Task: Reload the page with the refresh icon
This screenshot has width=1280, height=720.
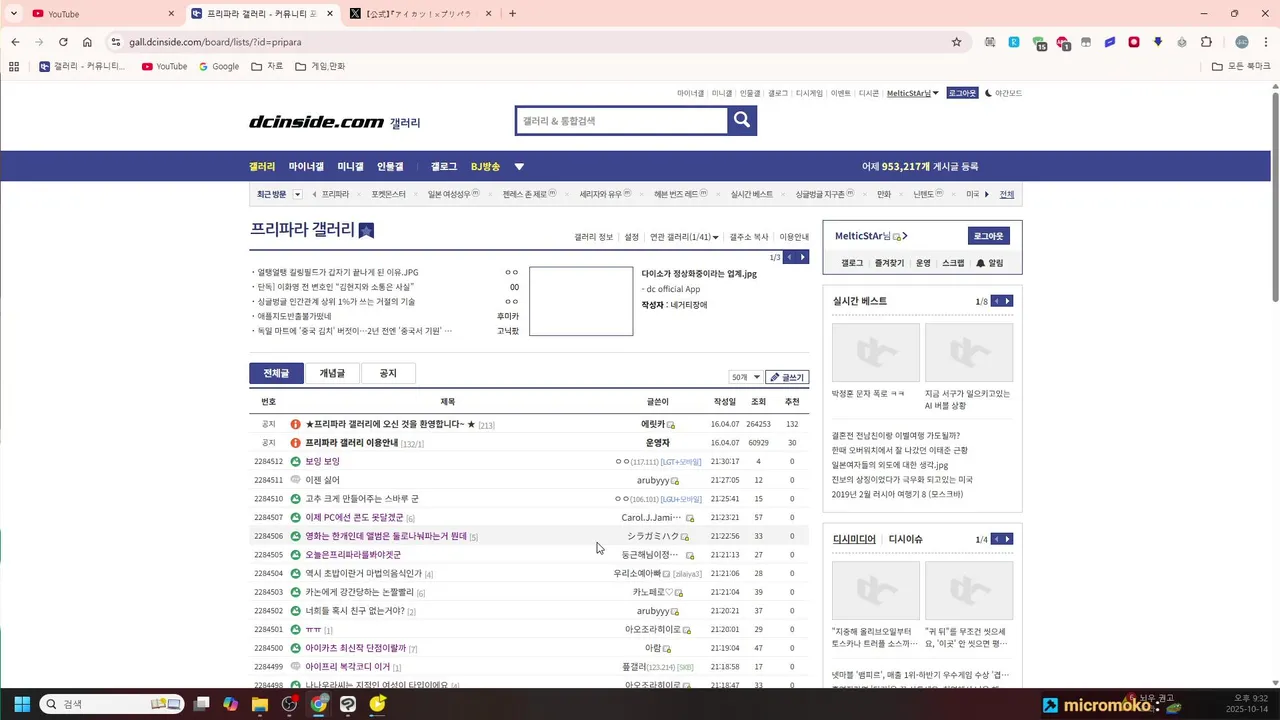Action: [63, 42]
